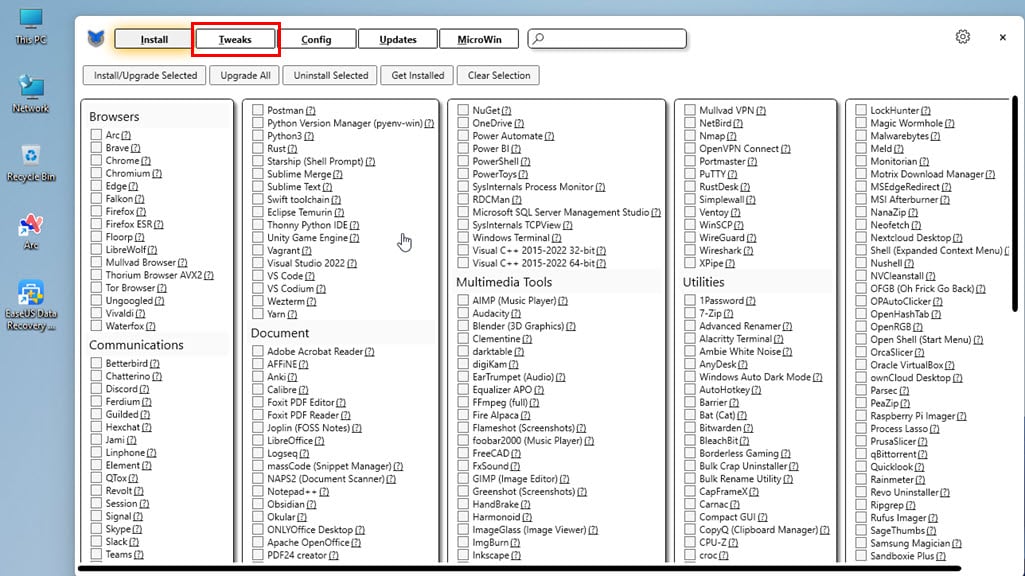Check the Chrome checkbox

(x=97, y=160)
